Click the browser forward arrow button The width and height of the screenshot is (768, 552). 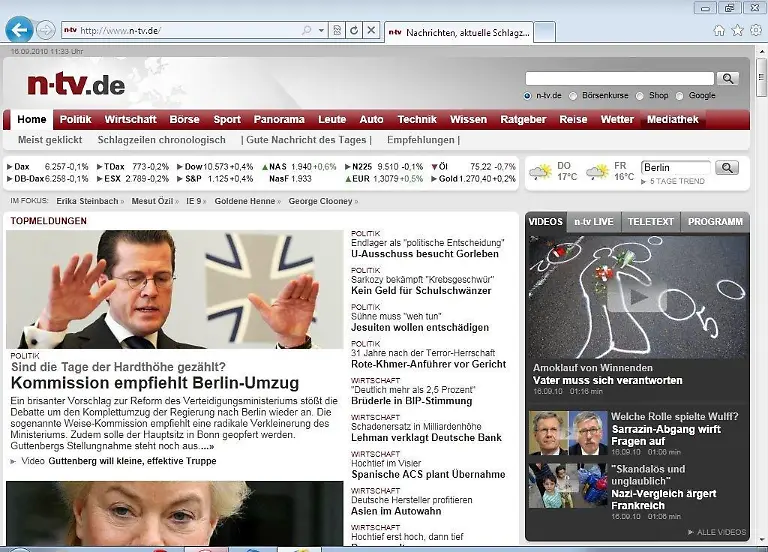[x=46, y=30]
